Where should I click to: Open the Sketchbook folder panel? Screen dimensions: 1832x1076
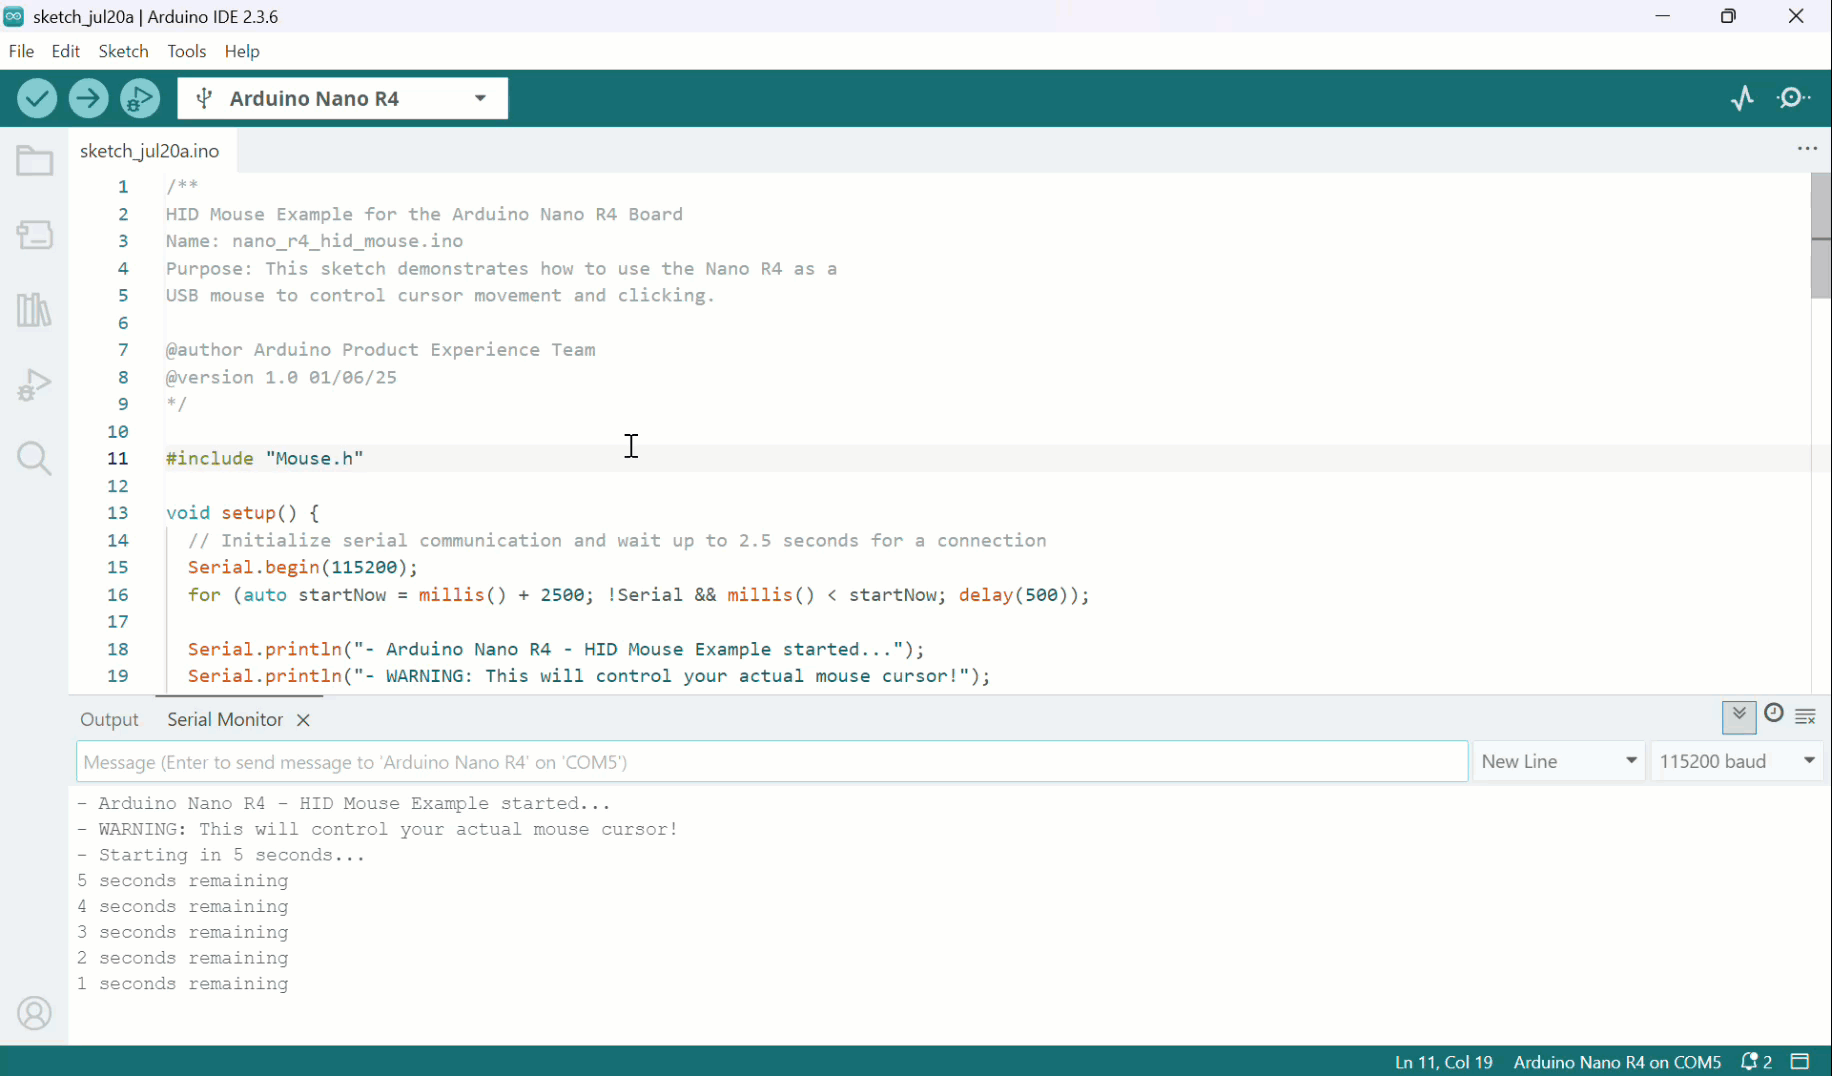[34, 161]
